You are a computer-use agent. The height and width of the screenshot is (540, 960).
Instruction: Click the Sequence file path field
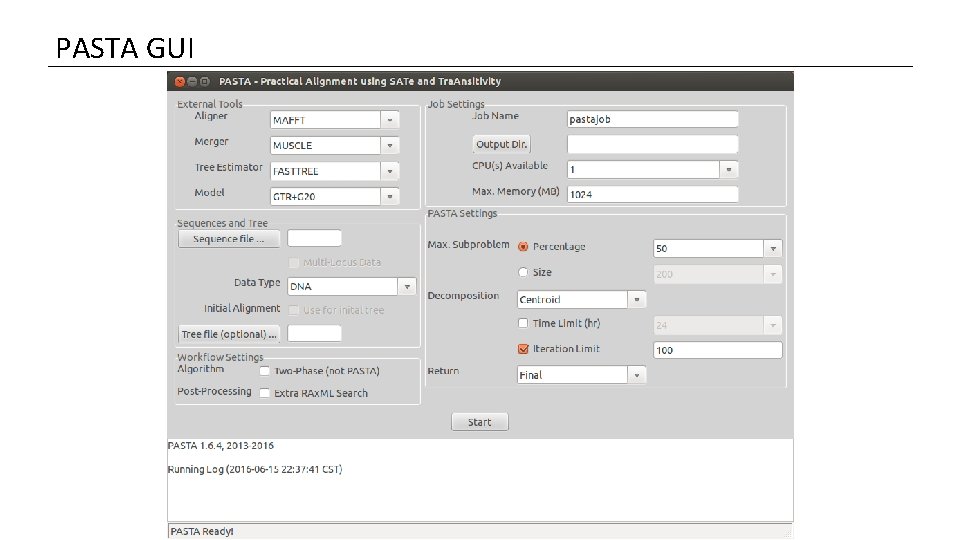coord(315,239)
